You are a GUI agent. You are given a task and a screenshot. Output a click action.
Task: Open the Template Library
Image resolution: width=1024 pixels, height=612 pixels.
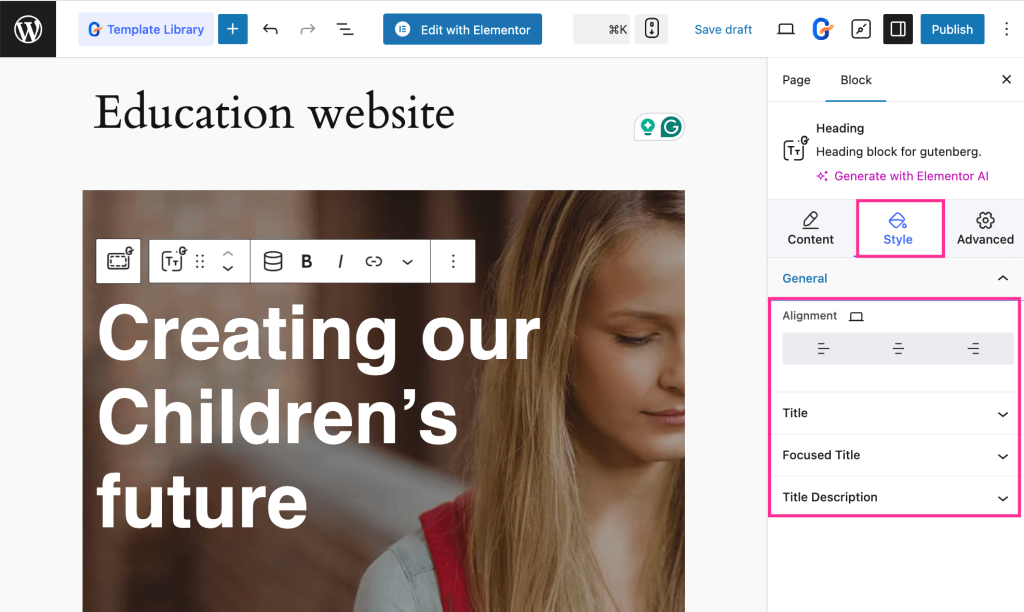(146, 29)
